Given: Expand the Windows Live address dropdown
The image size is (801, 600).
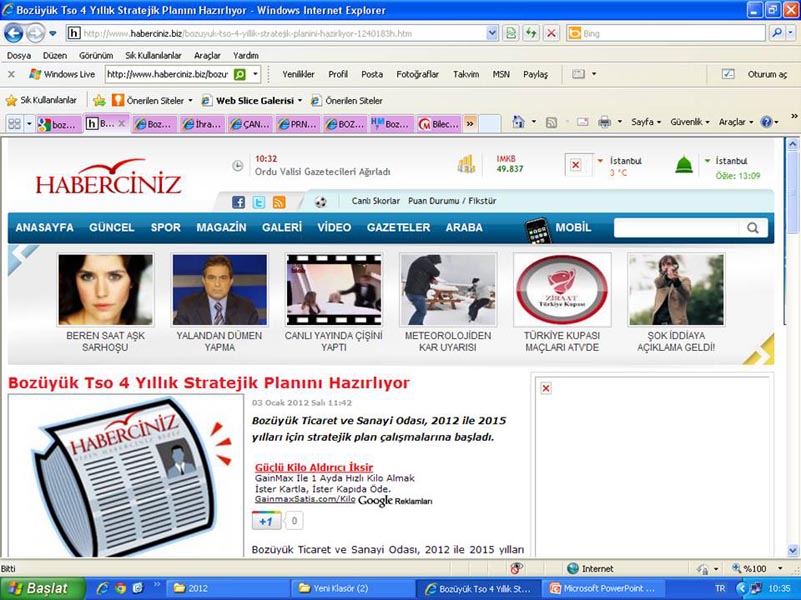Looking at the screenshot, I should 255,75.
